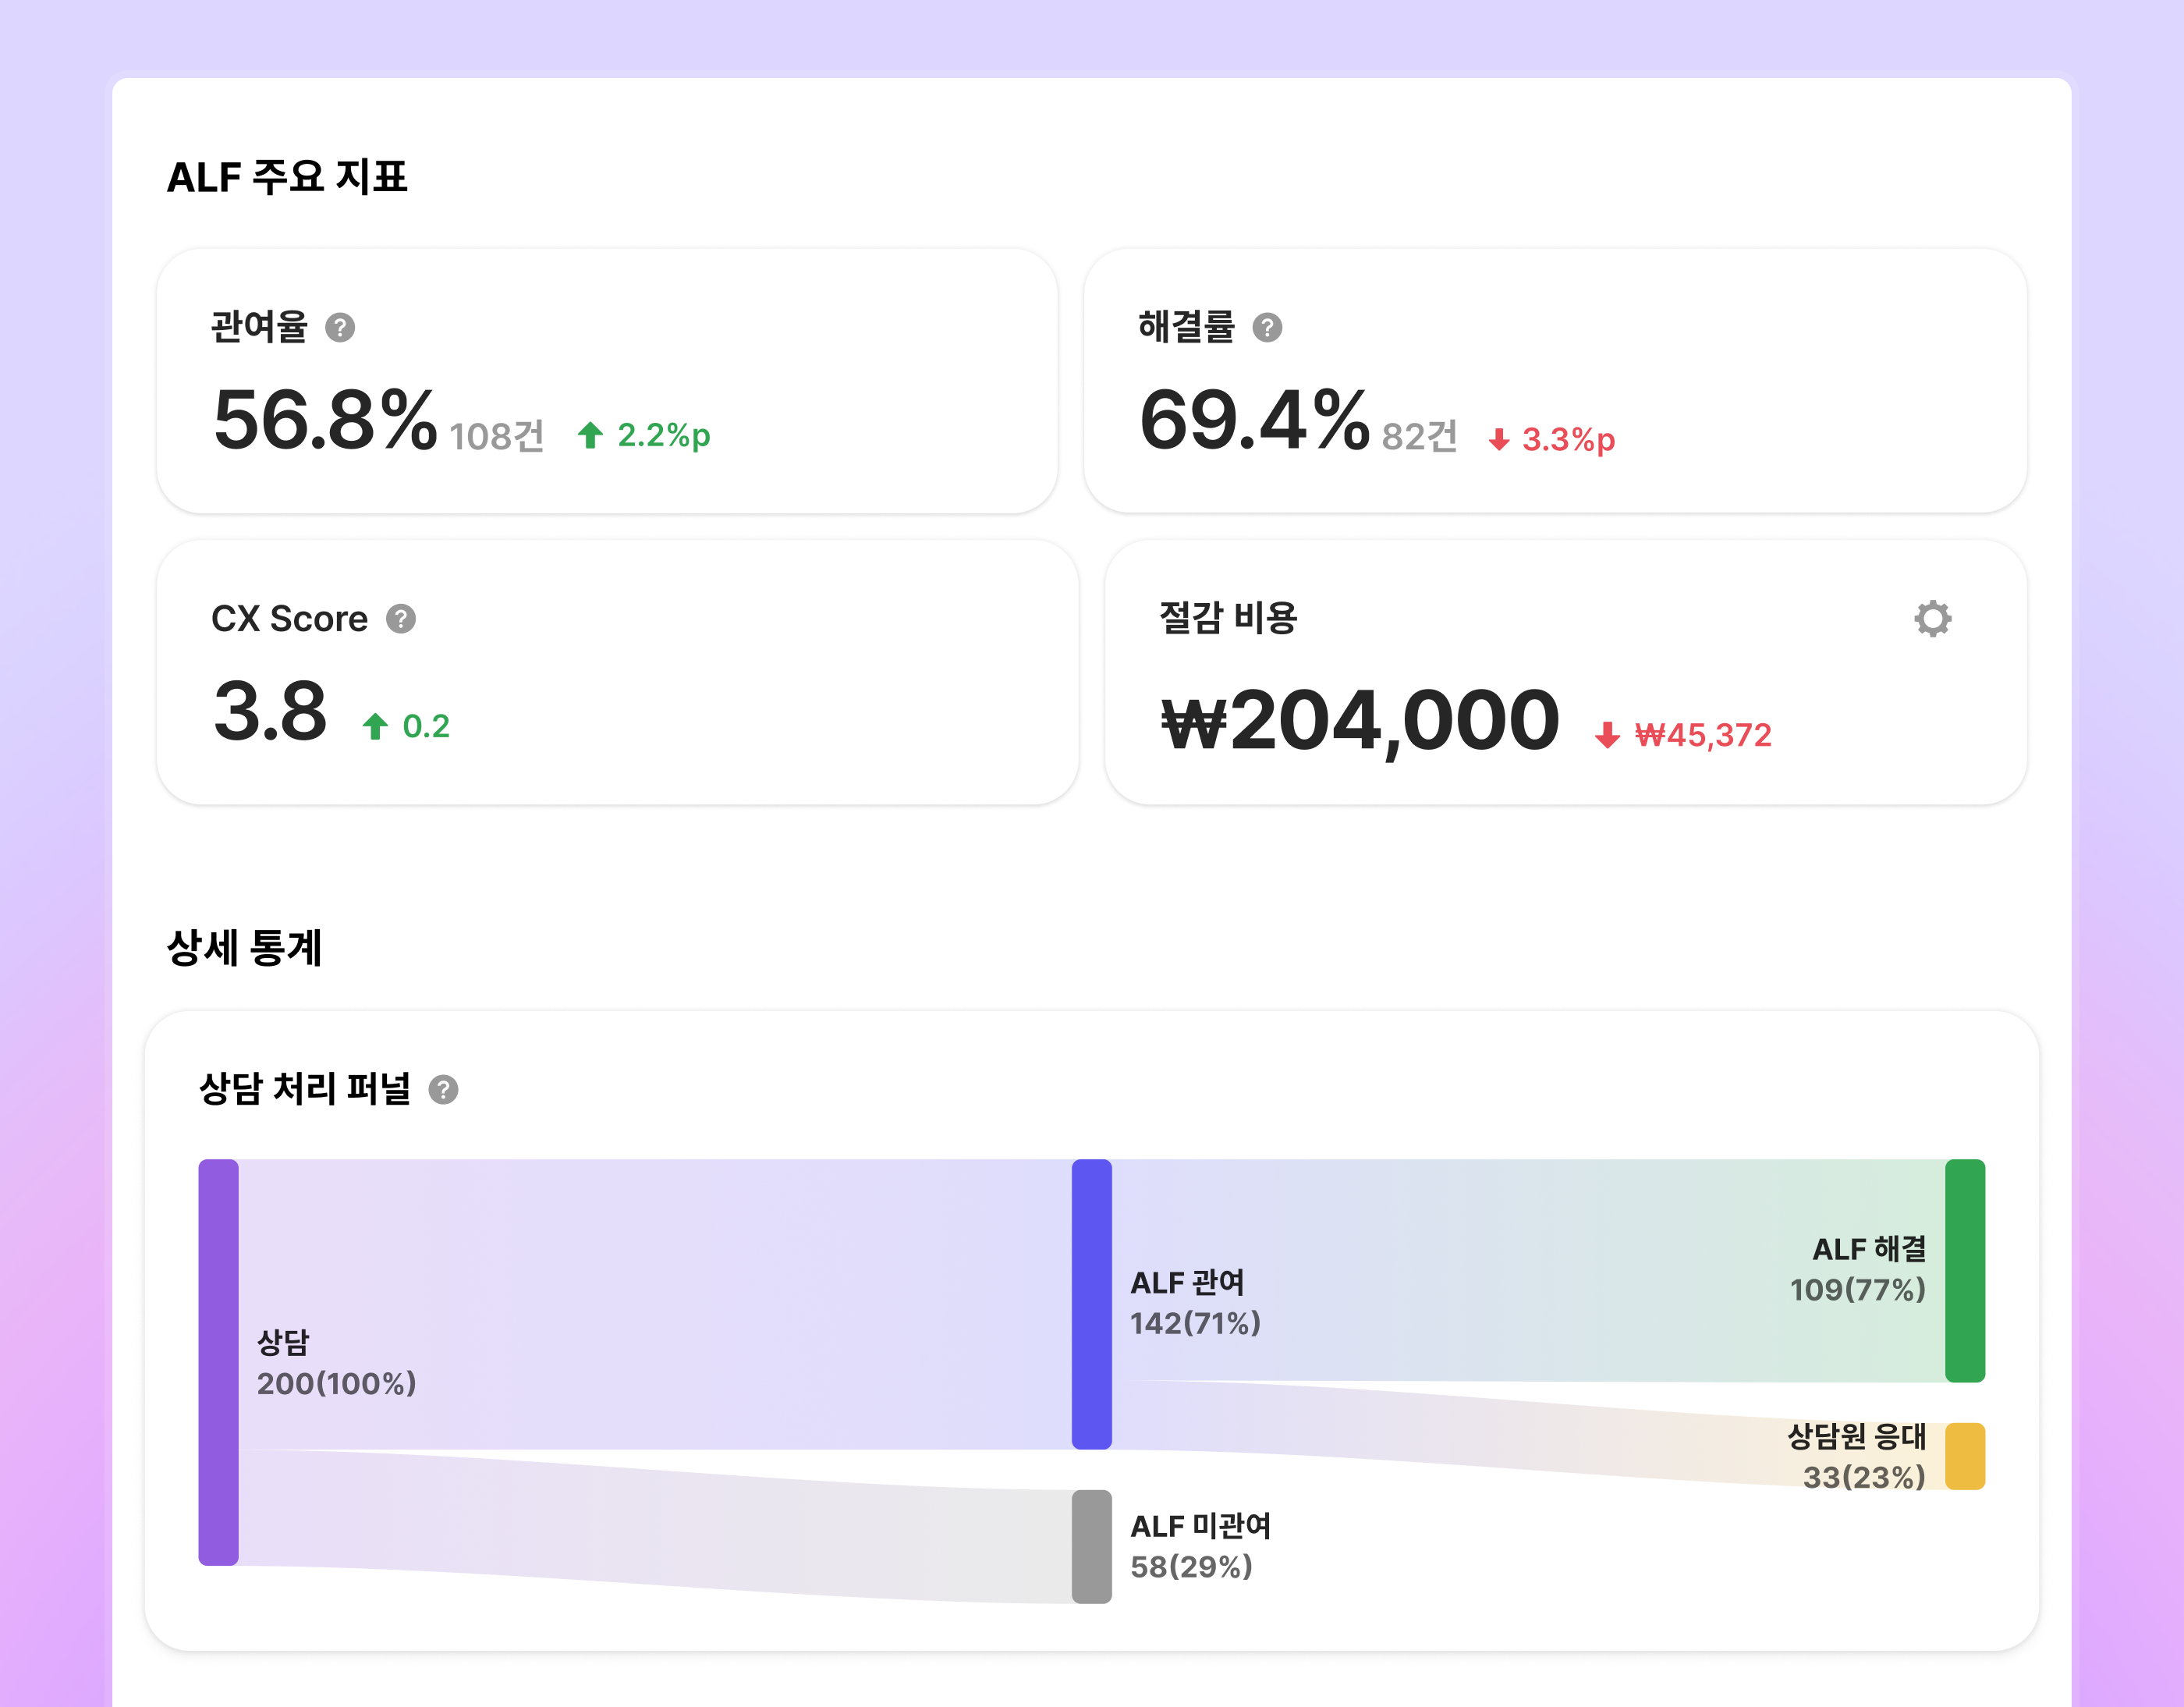Viewport: 2184px width, 1707px height.
Task: Click the ALF 관여 142(71%) label
Action: [1195, 1303]
